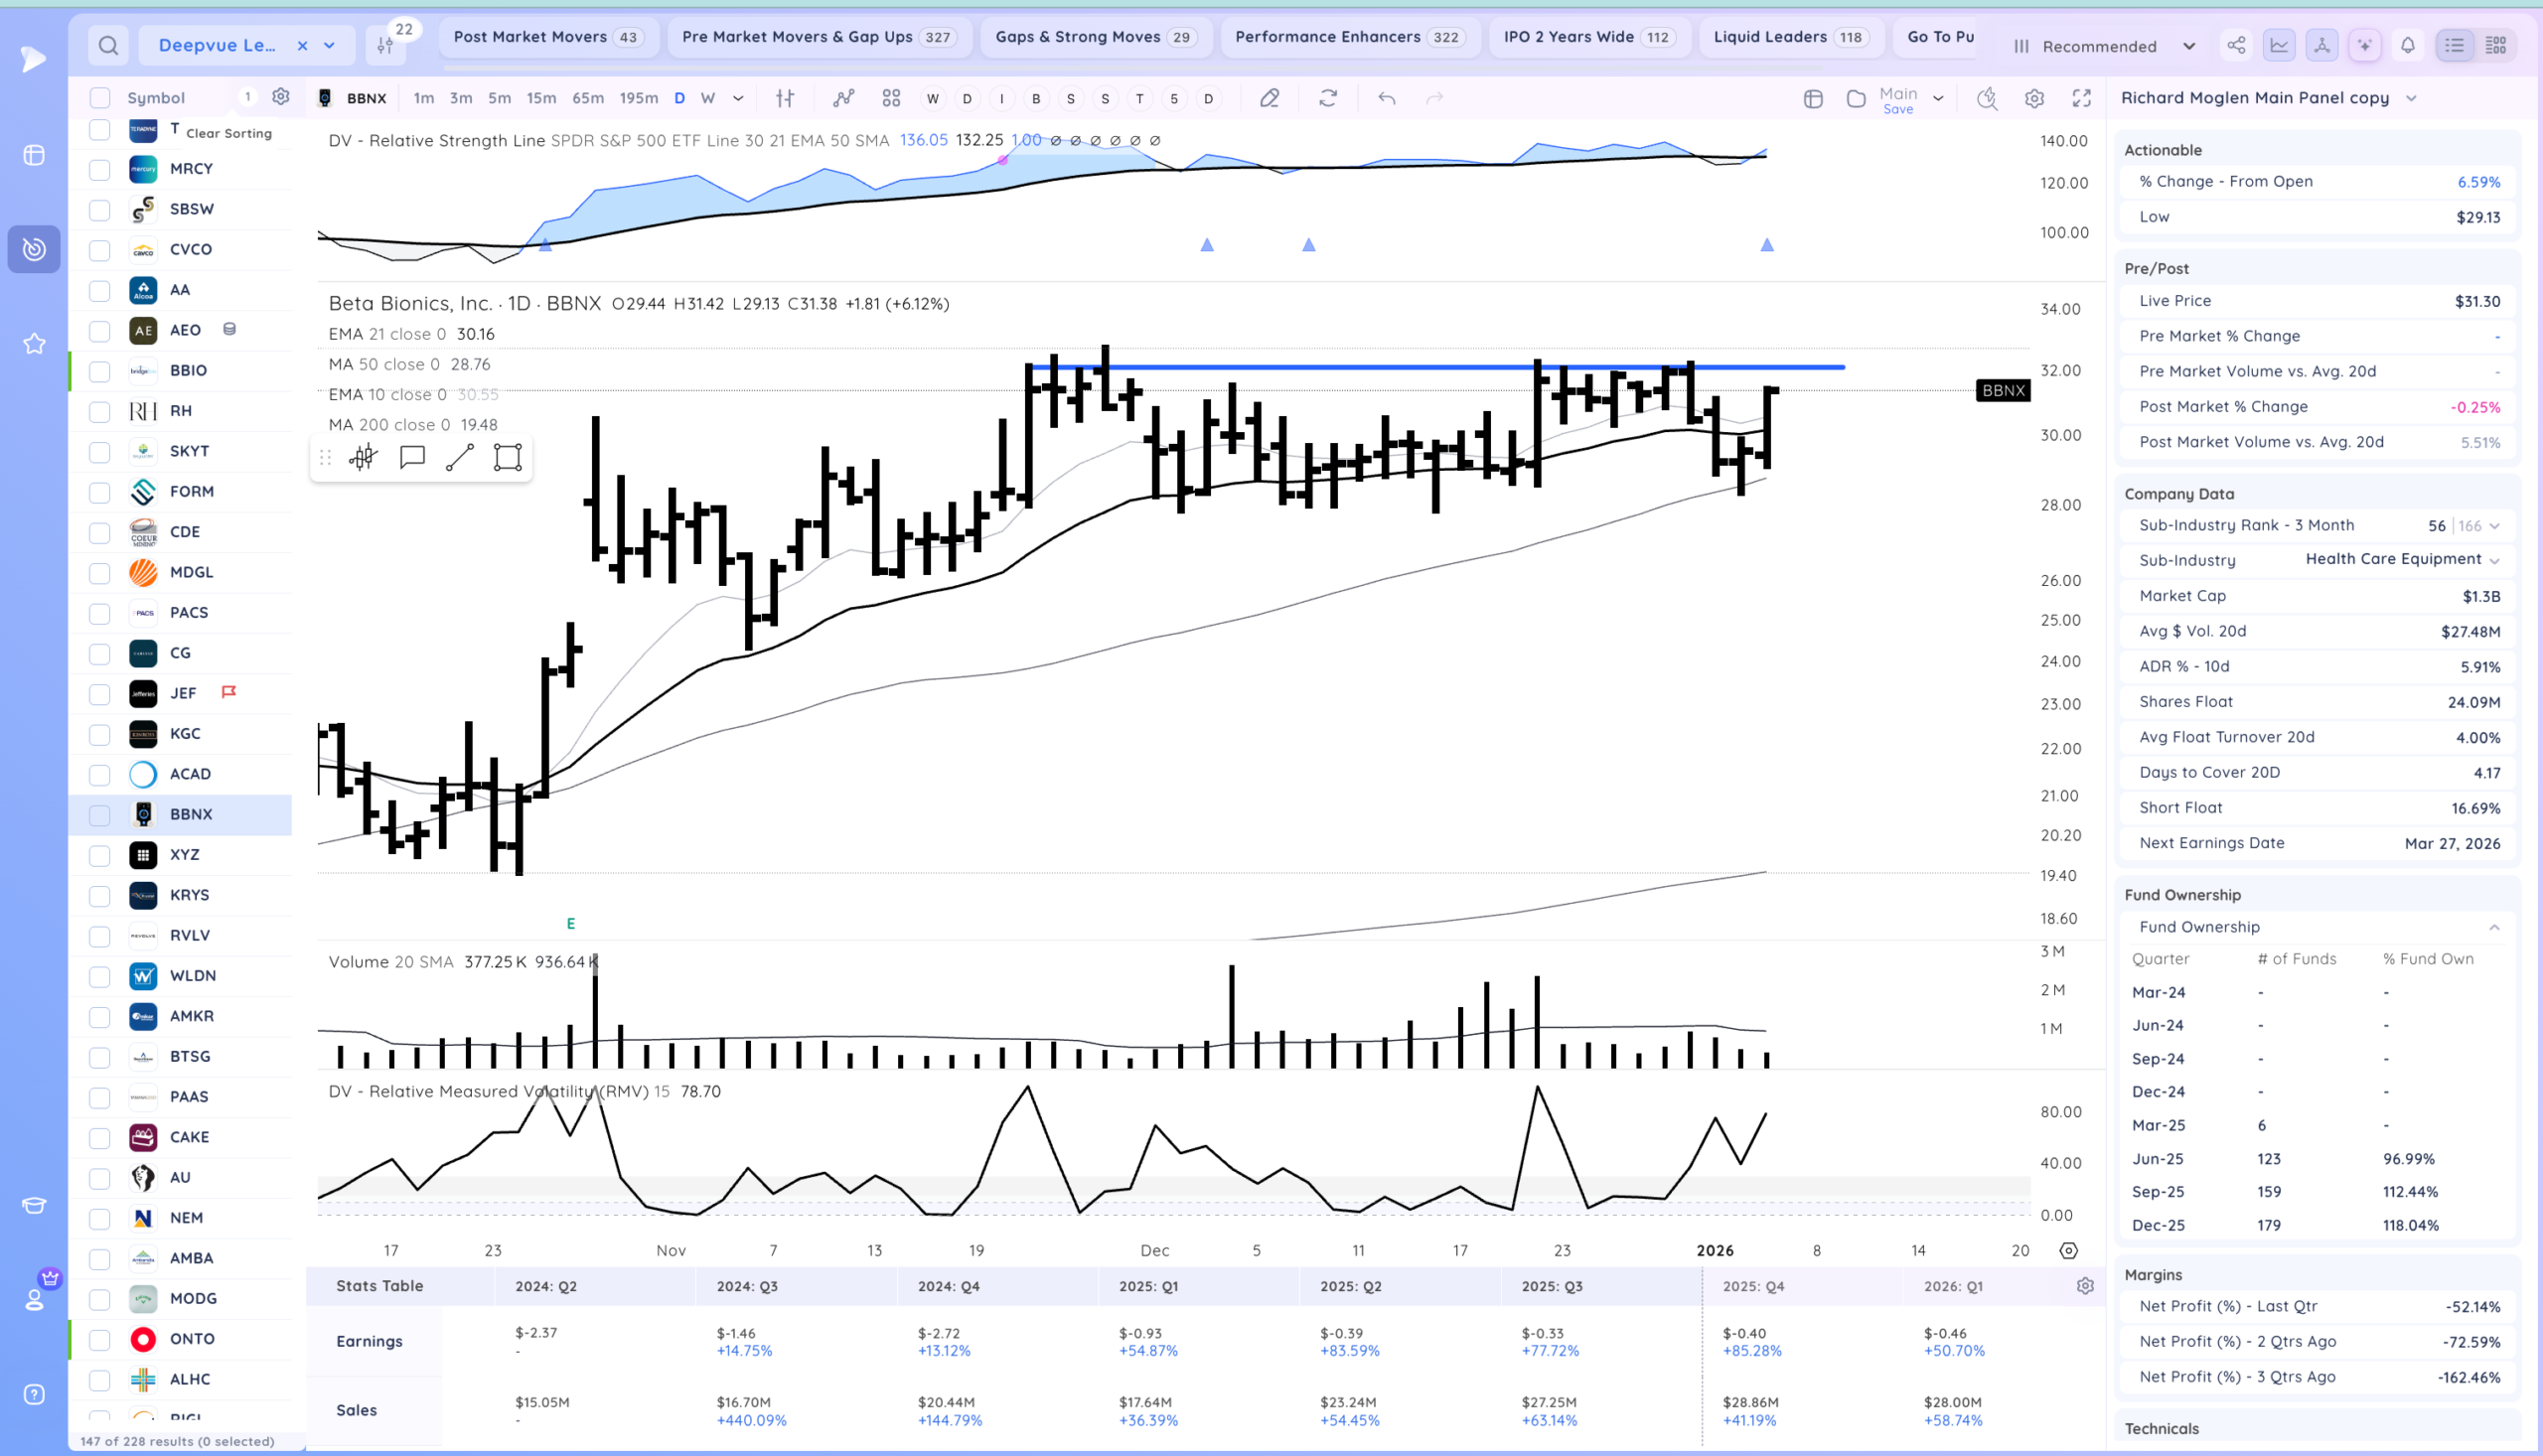Toggle the select-all Symbol checkbox
Image resolution: width=2543 pixels, height=1456 pixels.
pyautogui.click(x=100, y=98)
